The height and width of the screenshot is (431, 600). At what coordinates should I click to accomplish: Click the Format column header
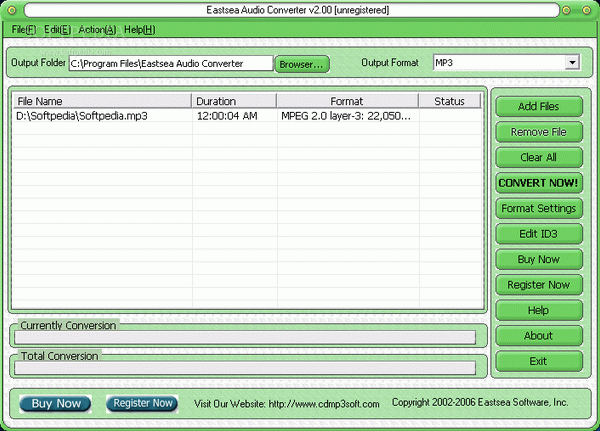pyautogui.click(x=347, y=101)
